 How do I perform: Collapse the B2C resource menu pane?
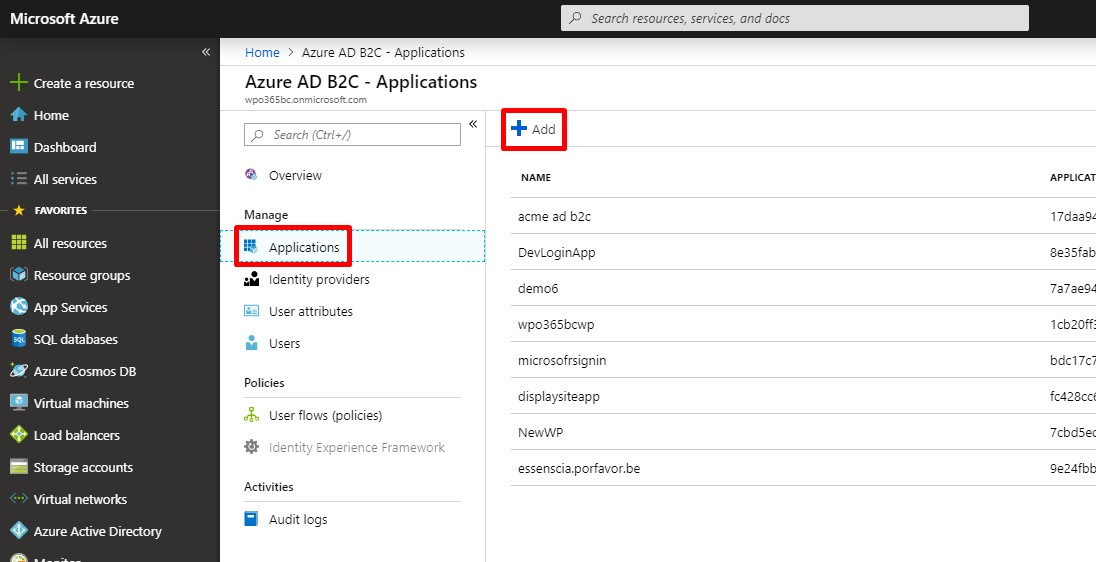point(473,124)
